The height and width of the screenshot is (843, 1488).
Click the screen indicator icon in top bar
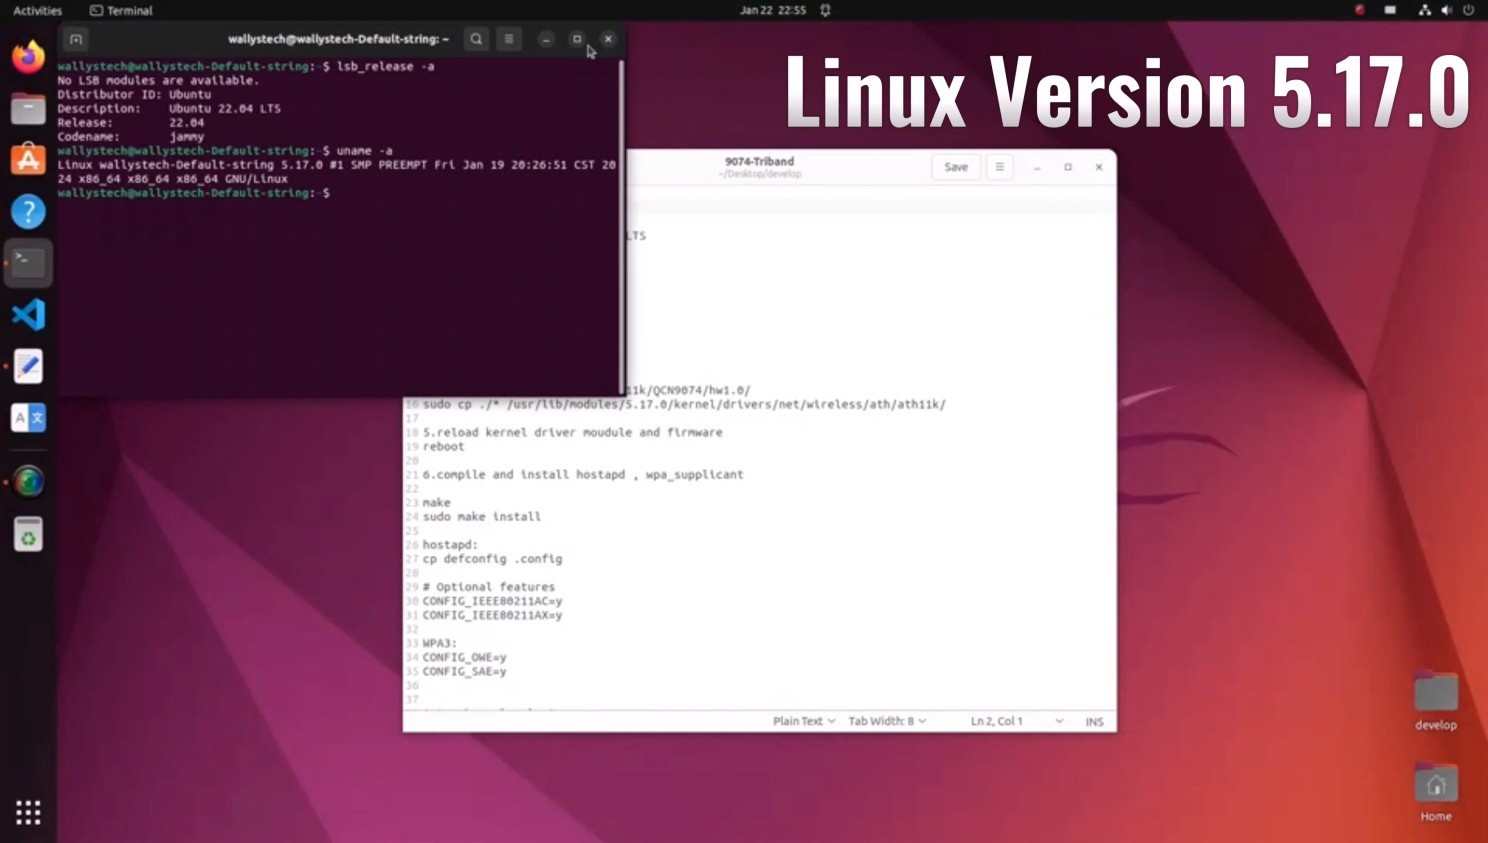[1390, 10]
